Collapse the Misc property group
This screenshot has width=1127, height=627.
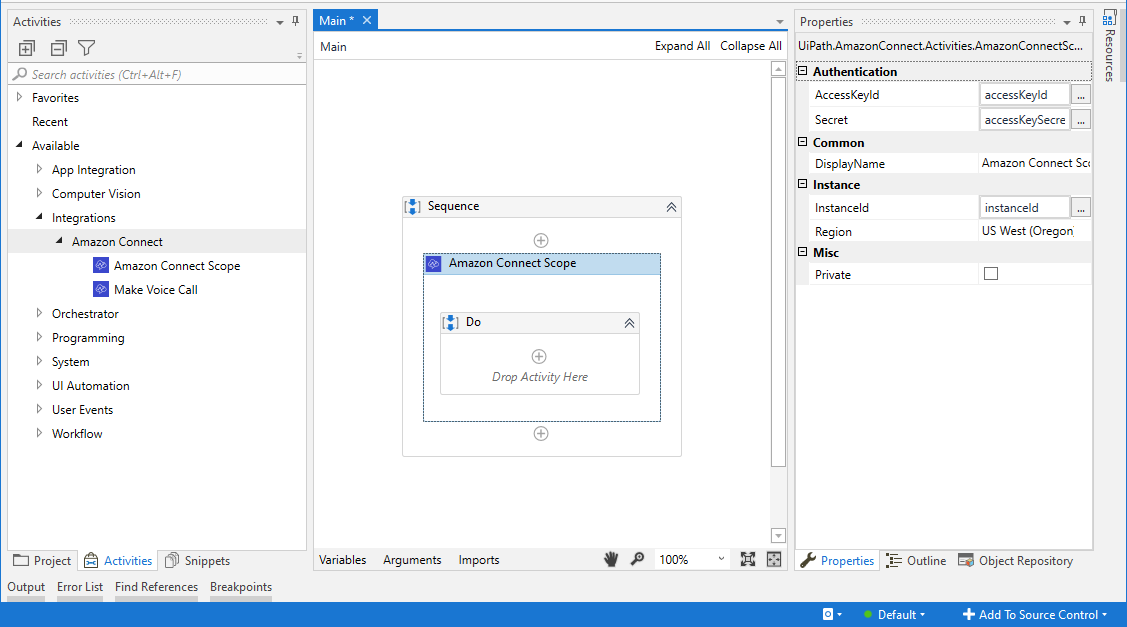[803, 252]
